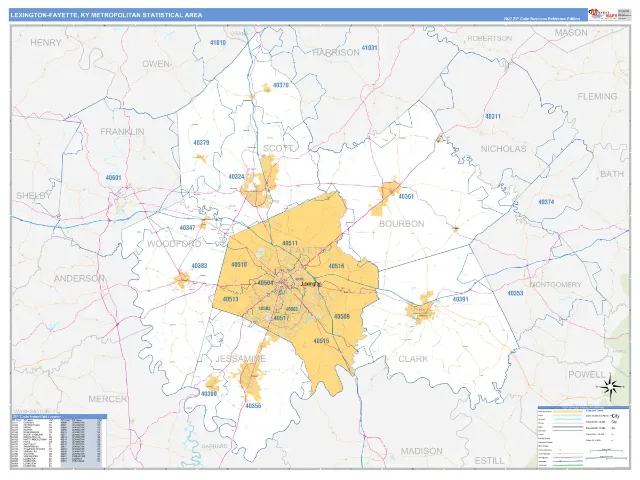Click the Lexington city label
The image size is (640, 480).
311,284
